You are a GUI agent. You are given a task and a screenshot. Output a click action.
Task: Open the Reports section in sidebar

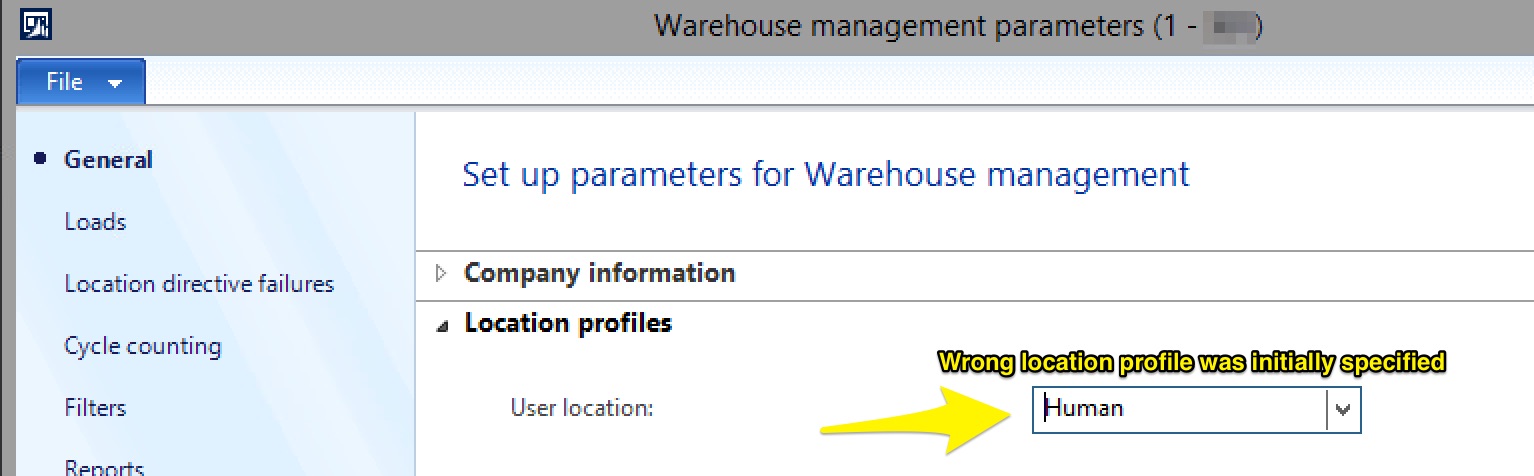pos(104,466)
